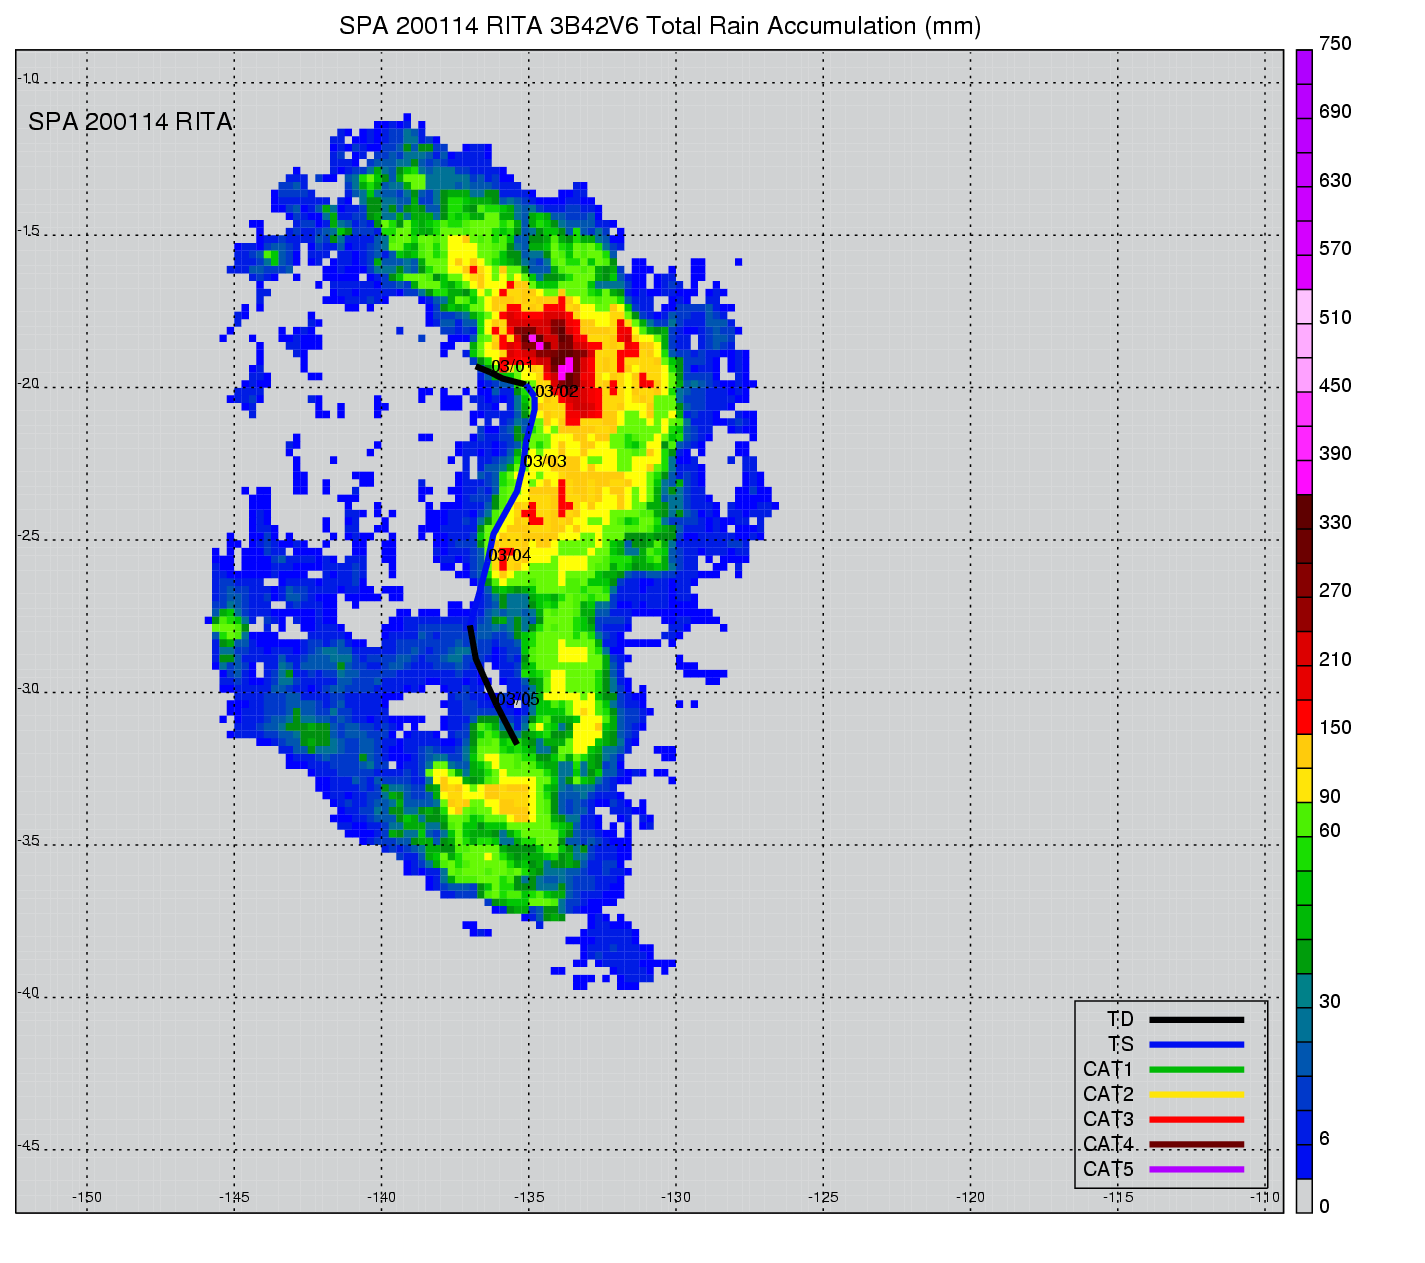This screenshot has height=1263, width=1425.
Task: Click the 750 label on the color scale
Action: pyautogui.click(x=1335, y=44)
